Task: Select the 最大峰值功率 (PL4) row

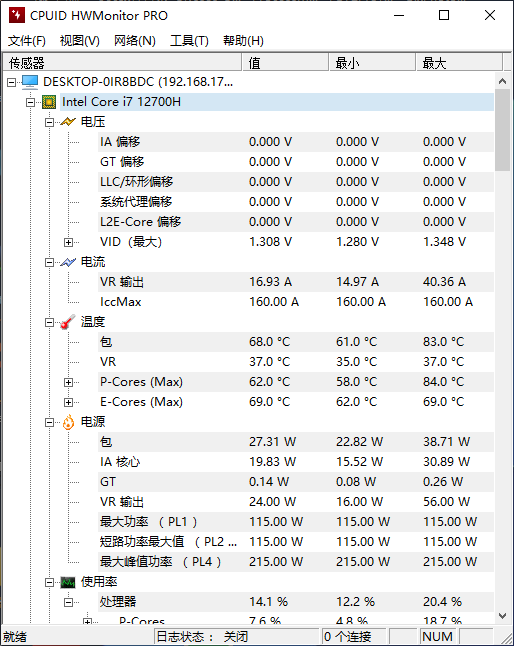Action: click(x=296, y=562)
